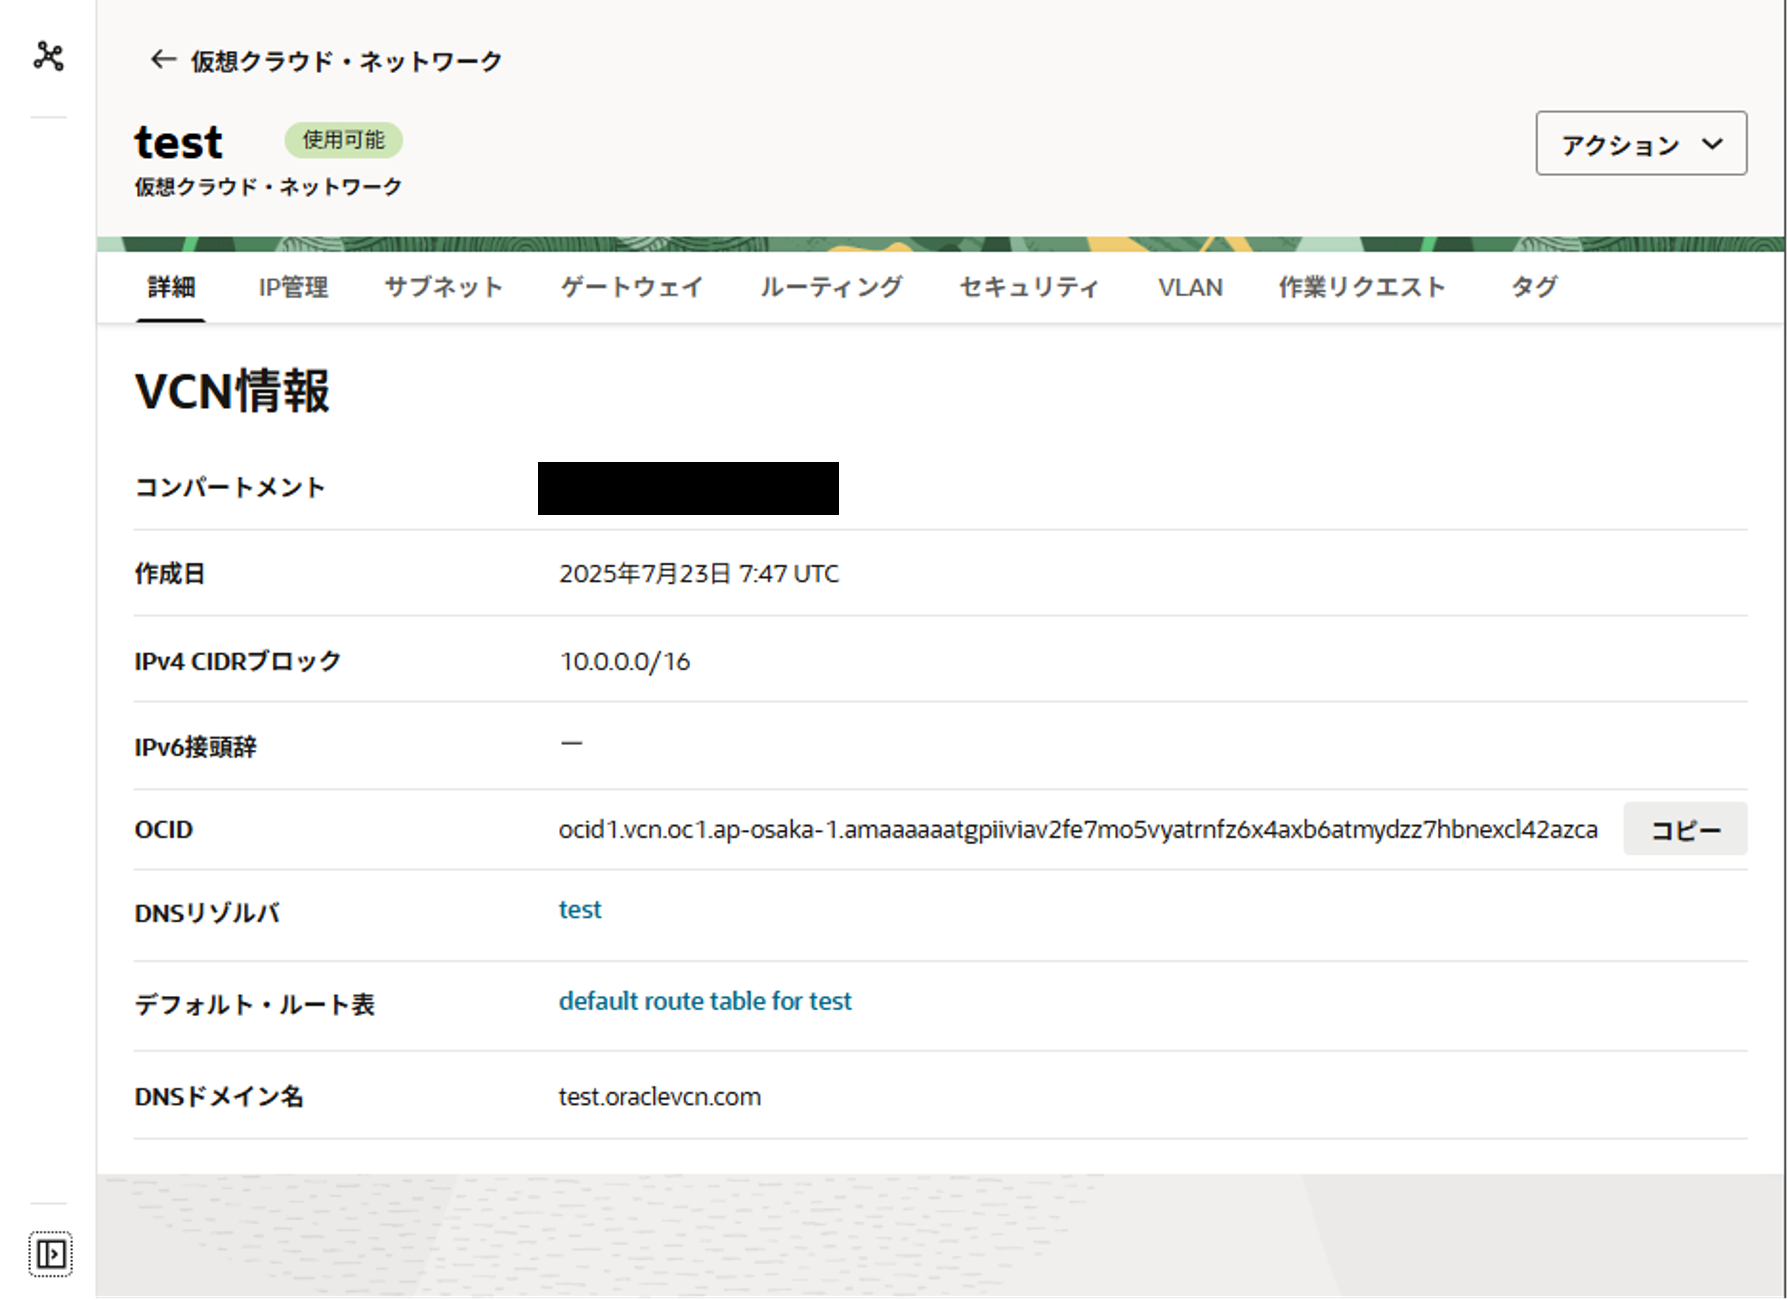Click the 仮想クラウド・ネットワーク breadcrumb link
This screenshot has width=1788, height=1300.
346,62
